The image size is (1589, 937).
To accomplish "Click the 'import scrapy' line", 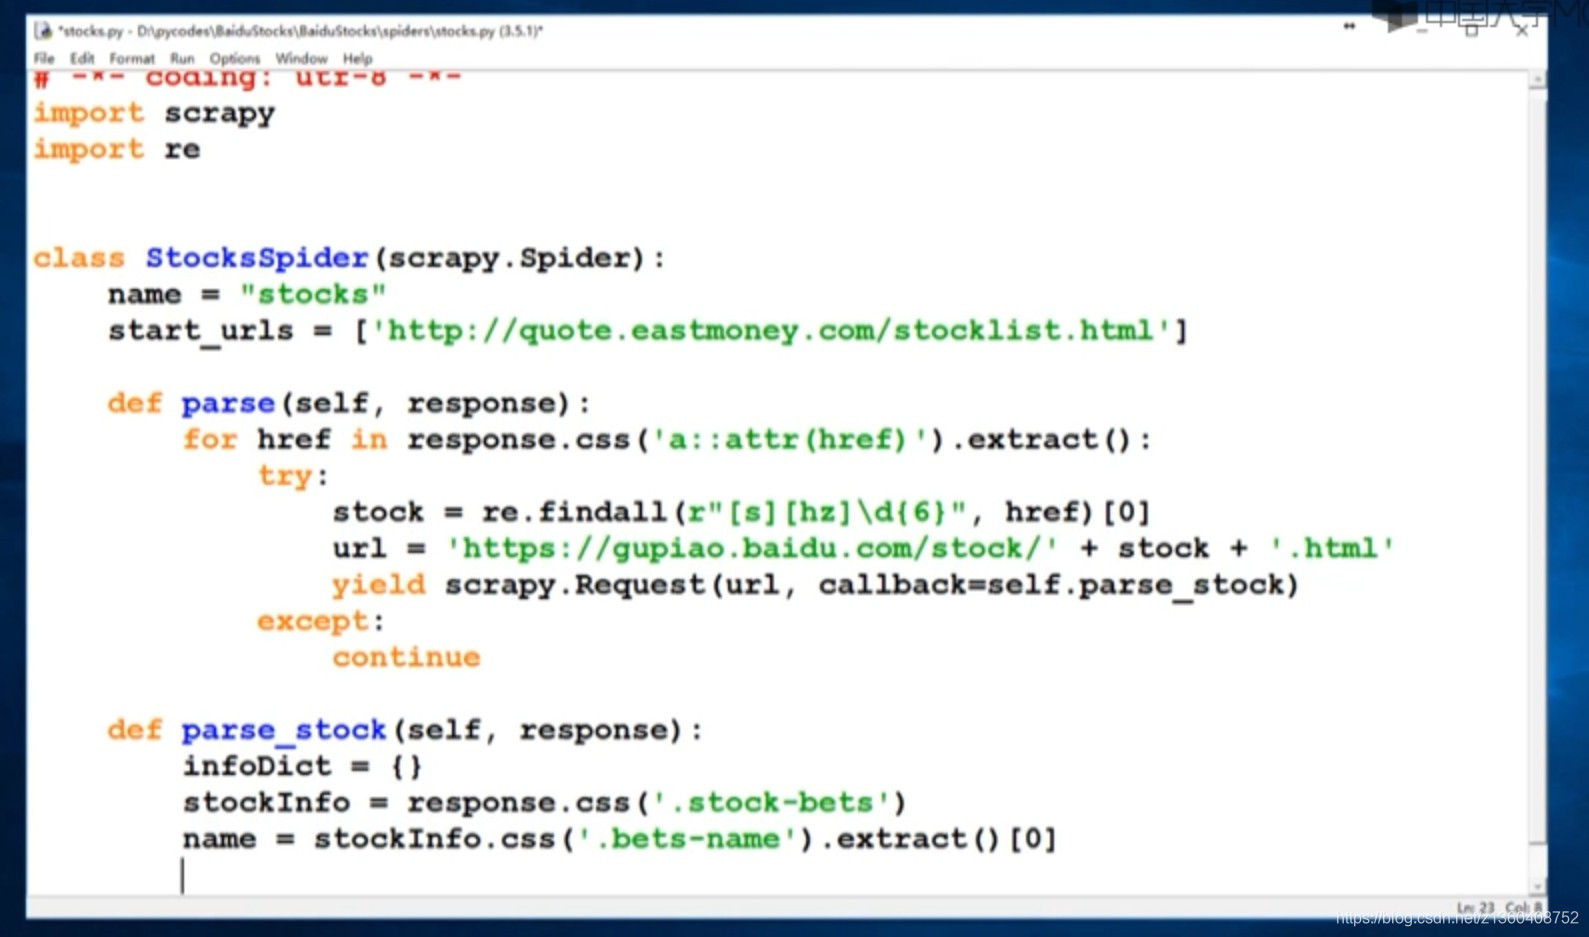I will 154,113.
